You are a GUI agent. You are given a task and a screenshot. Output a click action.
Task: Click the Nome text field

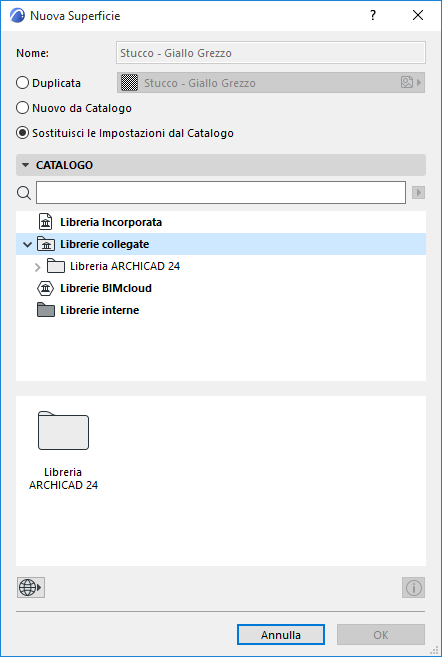[271, 53]
